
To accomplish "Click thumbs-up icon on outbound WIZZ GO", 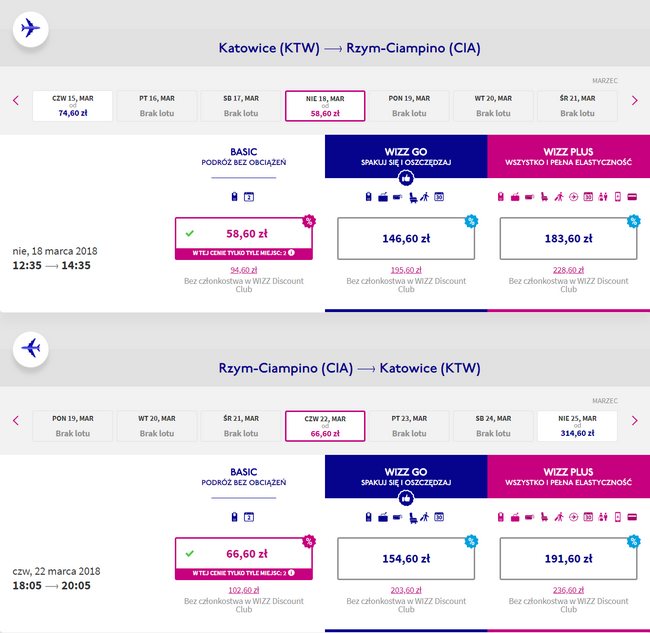I will (x=406, y=179).
